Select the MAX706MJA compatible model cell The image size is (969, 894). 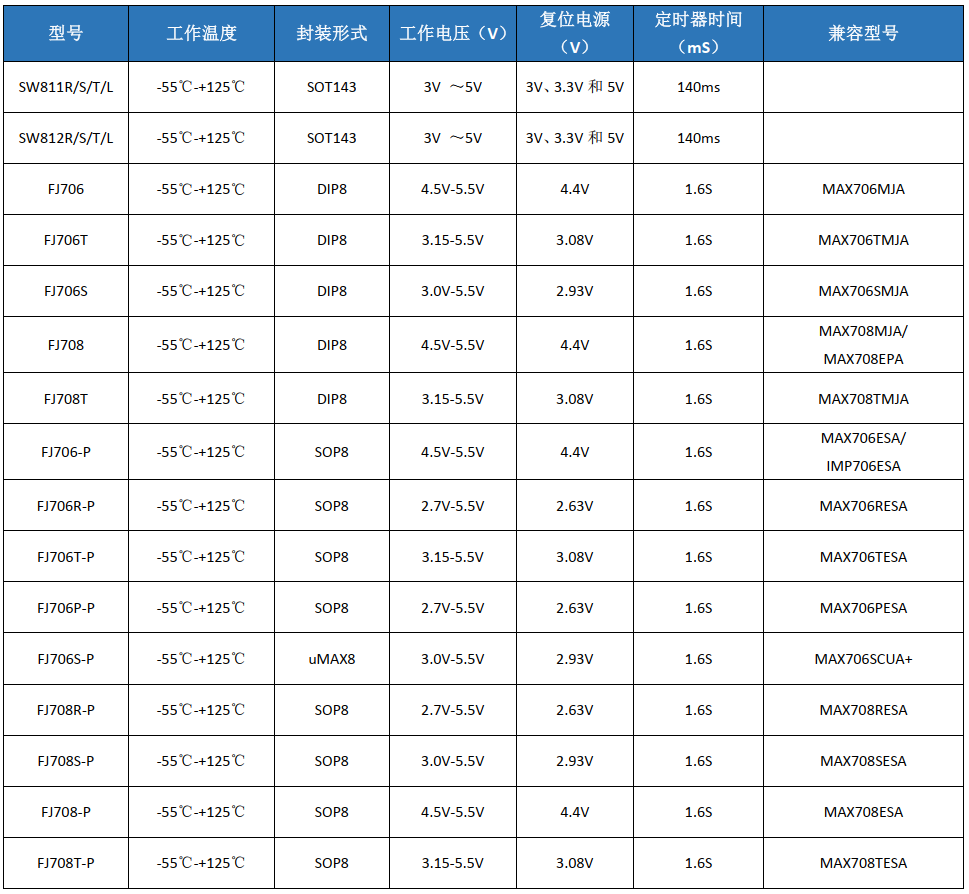(x=863, y=189)
